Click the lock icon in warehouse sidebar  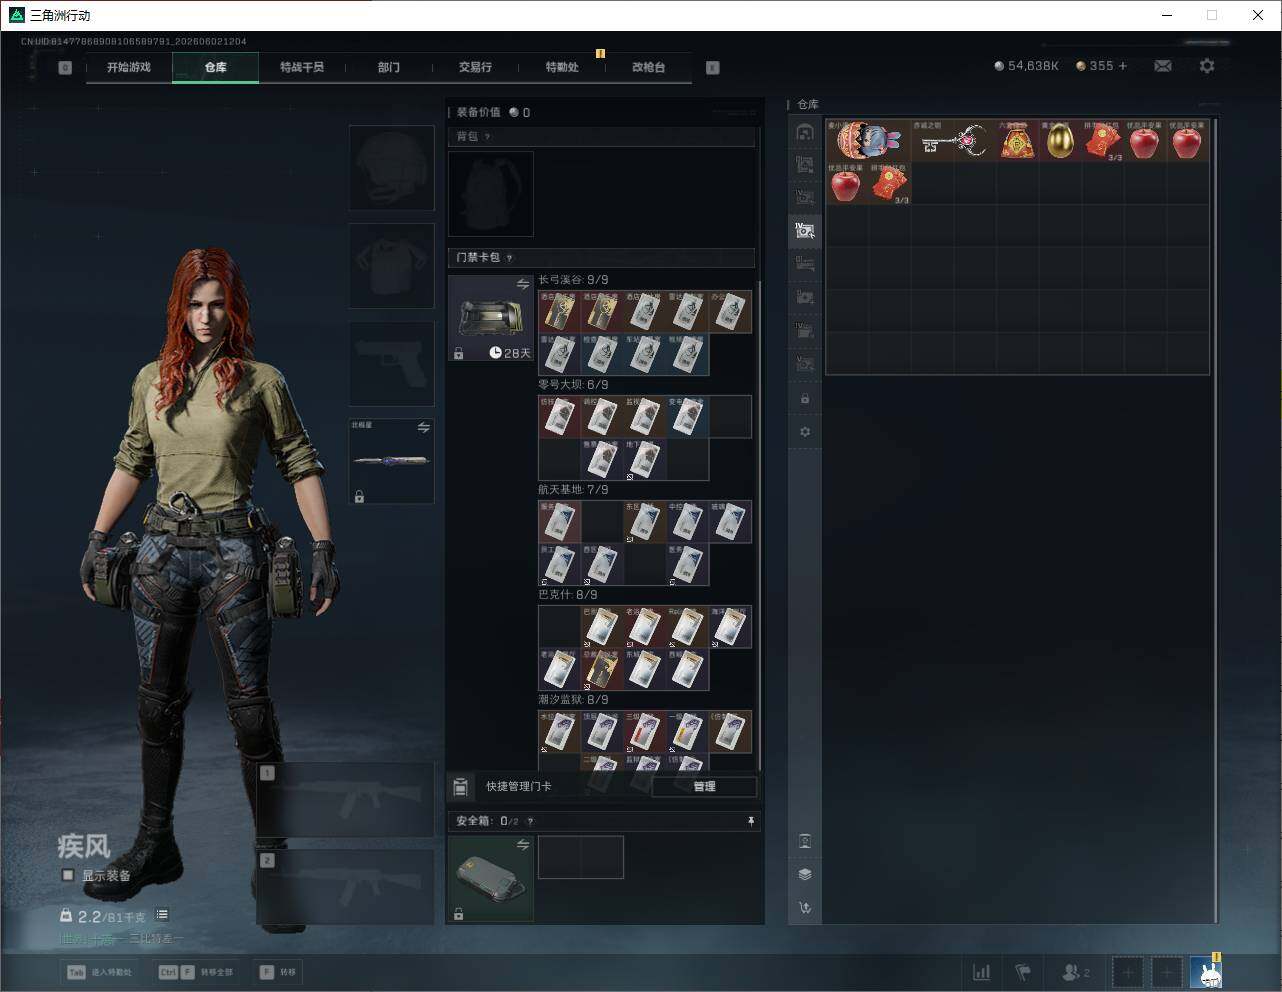(x=805, y=399)
